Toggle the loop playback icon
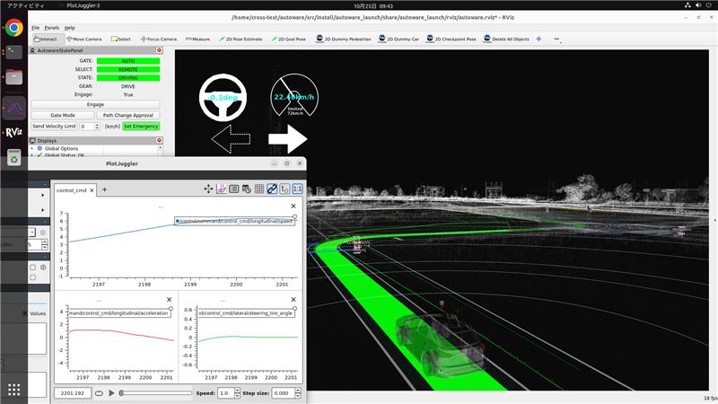The image size is (718, 404). [99, 393]
